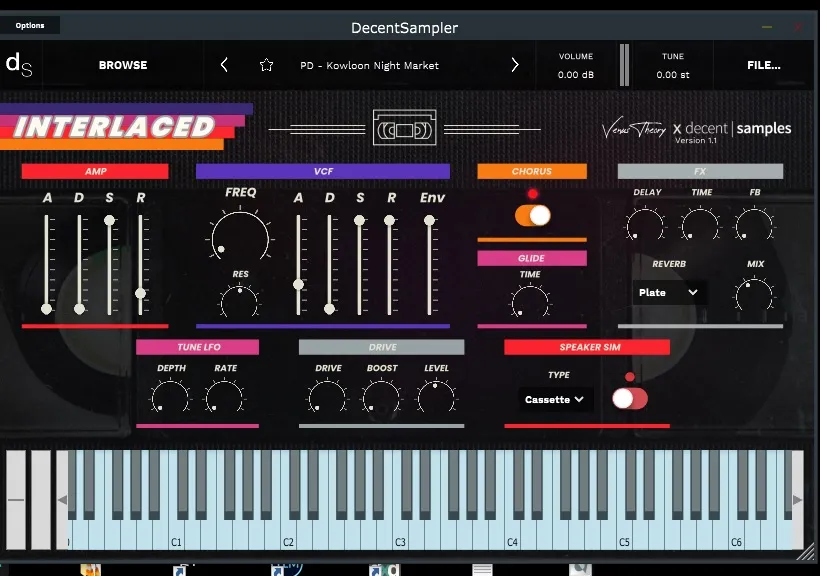Click the AMP Sustain slider handle
Viewport: 820px width, 576px height.
point(109,220)
